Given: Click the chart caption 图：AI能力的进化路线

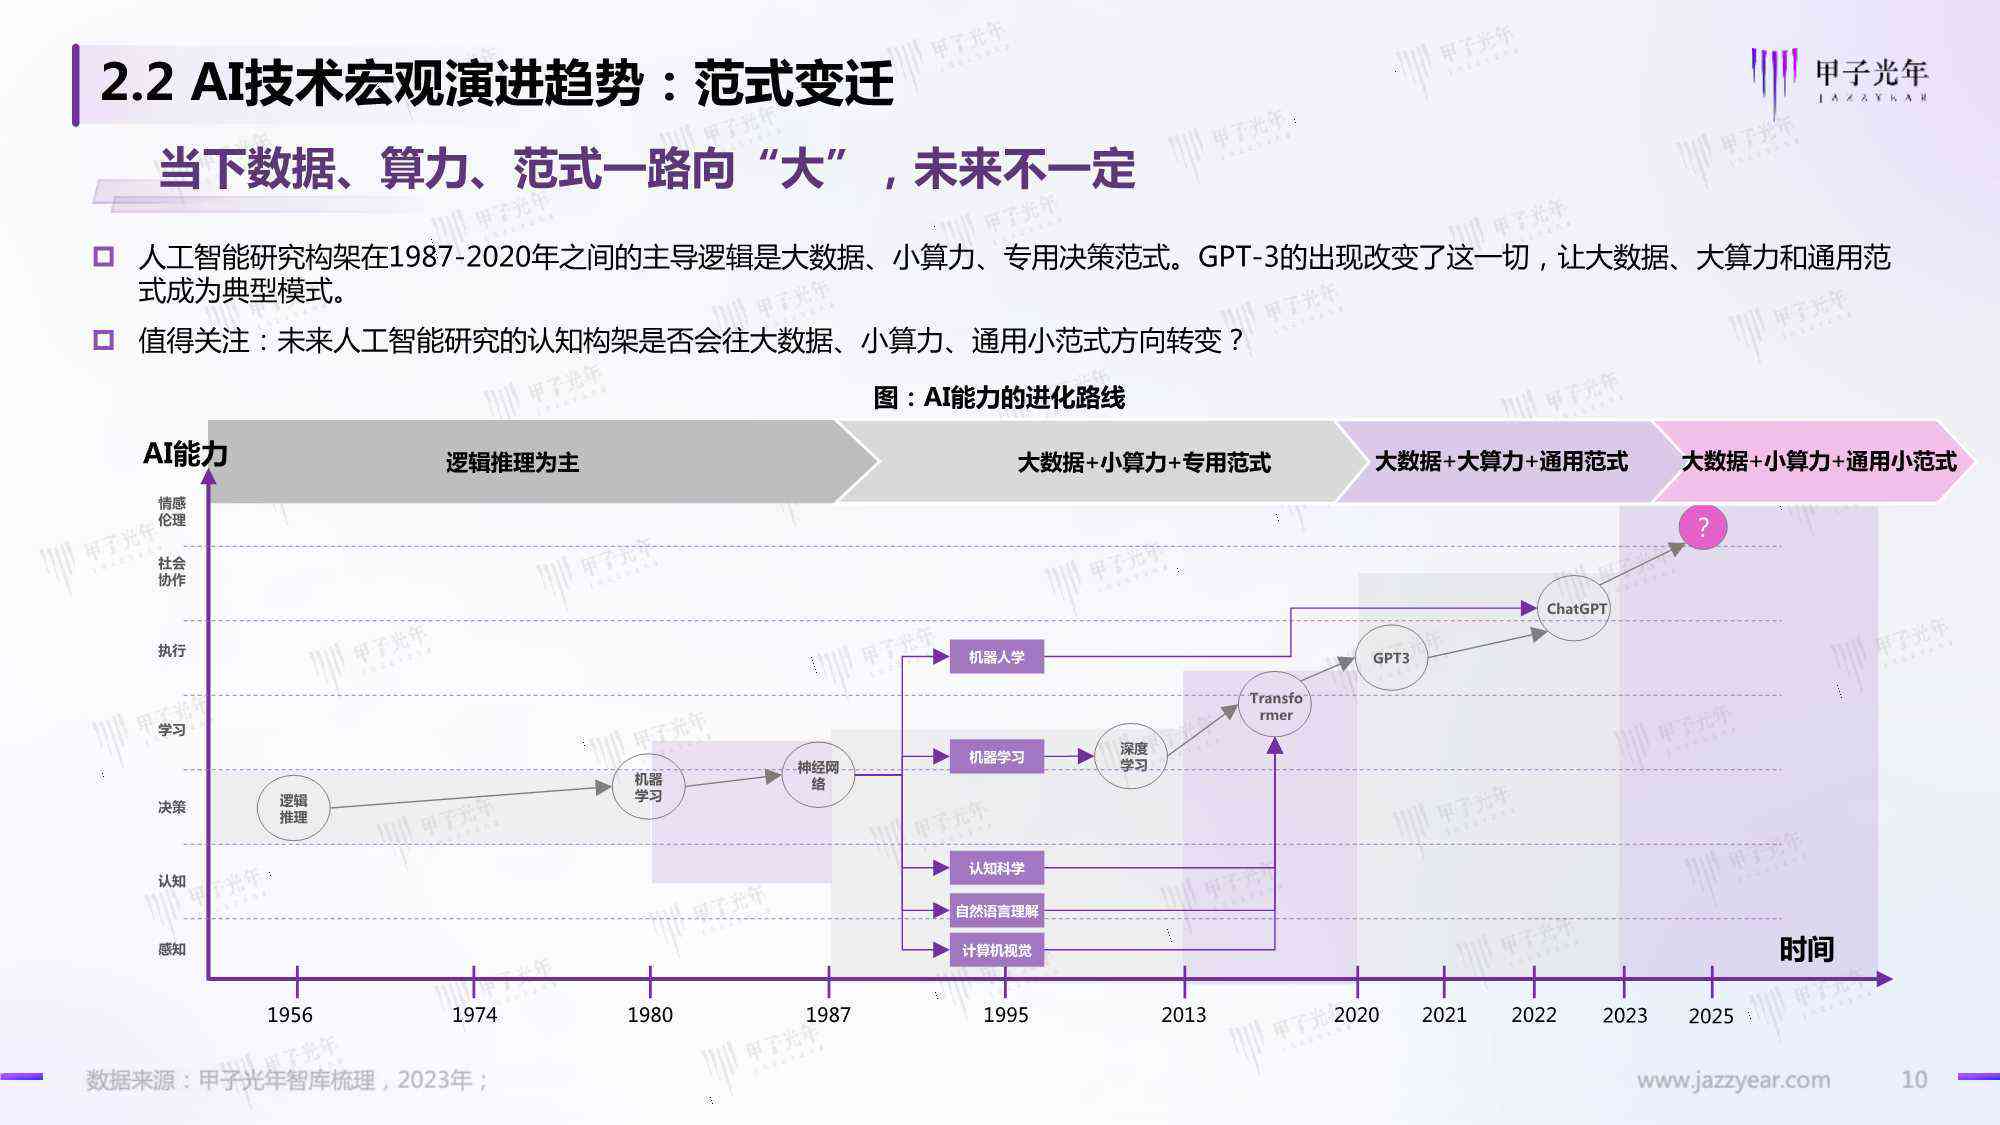Looking at the screenshot, I should 999,397.
